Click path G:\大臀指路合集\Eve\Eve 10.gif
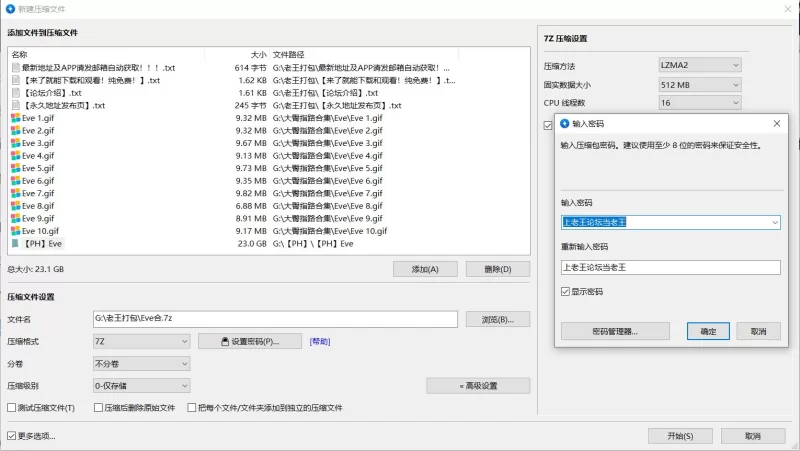The height and width of the screenshot is (451, 800). (330, 231)
